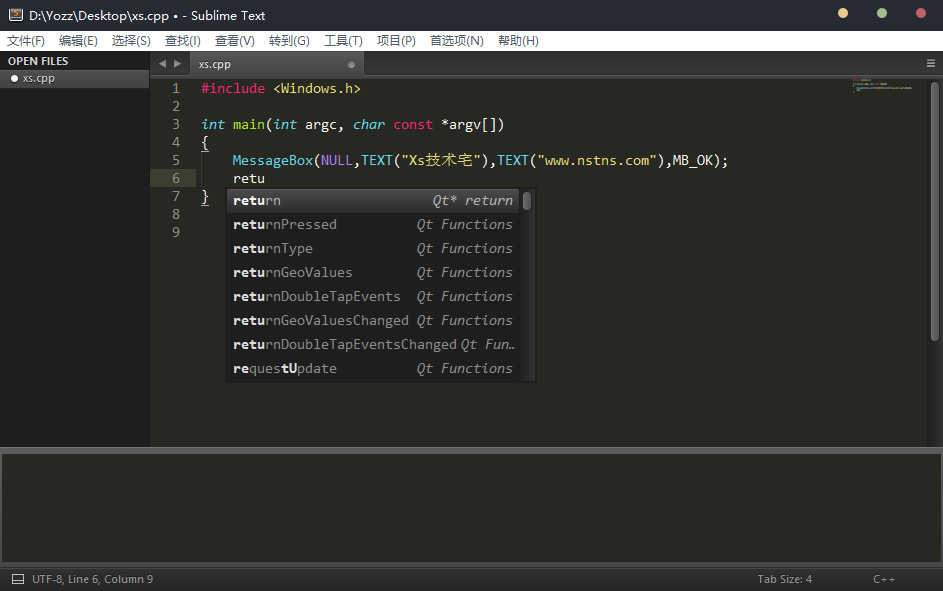Click 'UTF-8, Line 6, Column 9' status text
The width and height of the screenshot is (943, 591).
[93, 579]
